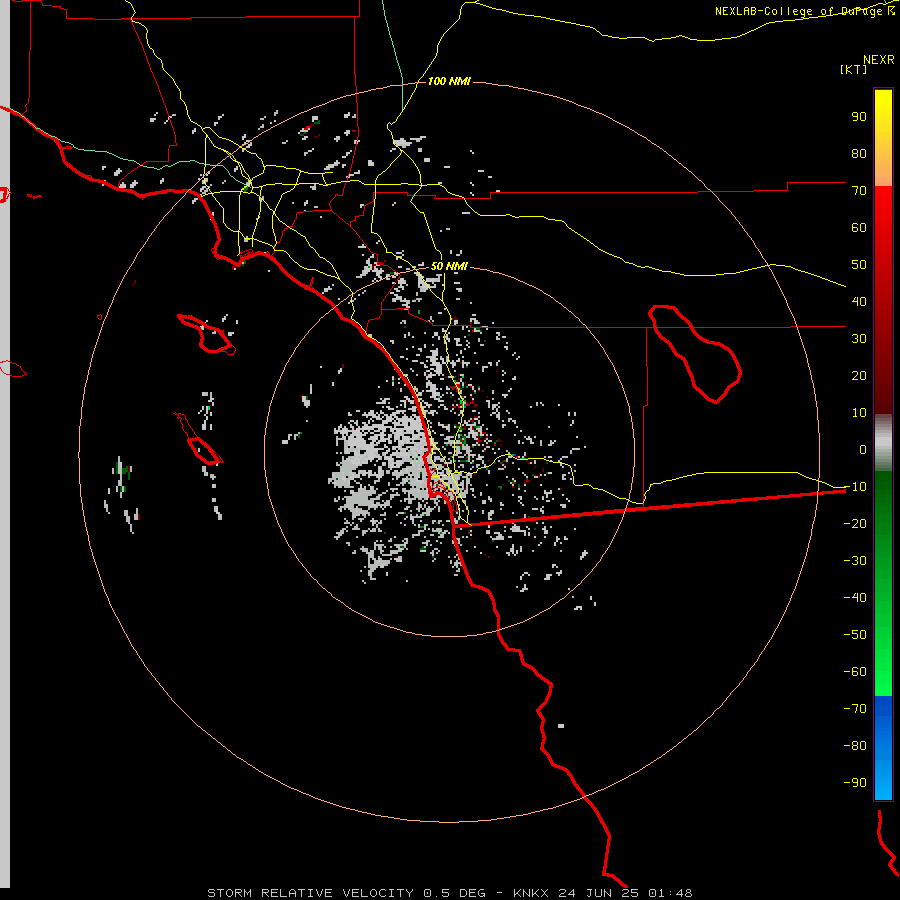The height and width of the screenshot is (900, 900).
Task: Click the -50 value on the velocity scale
Action: 855,634
